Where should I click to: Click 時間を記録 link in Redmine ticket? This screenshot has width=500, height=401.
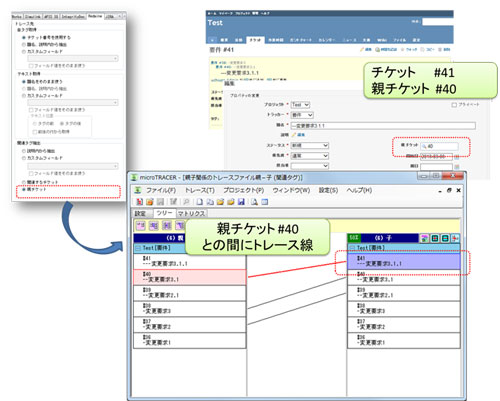pyautogui.click(x=386, y=50)
